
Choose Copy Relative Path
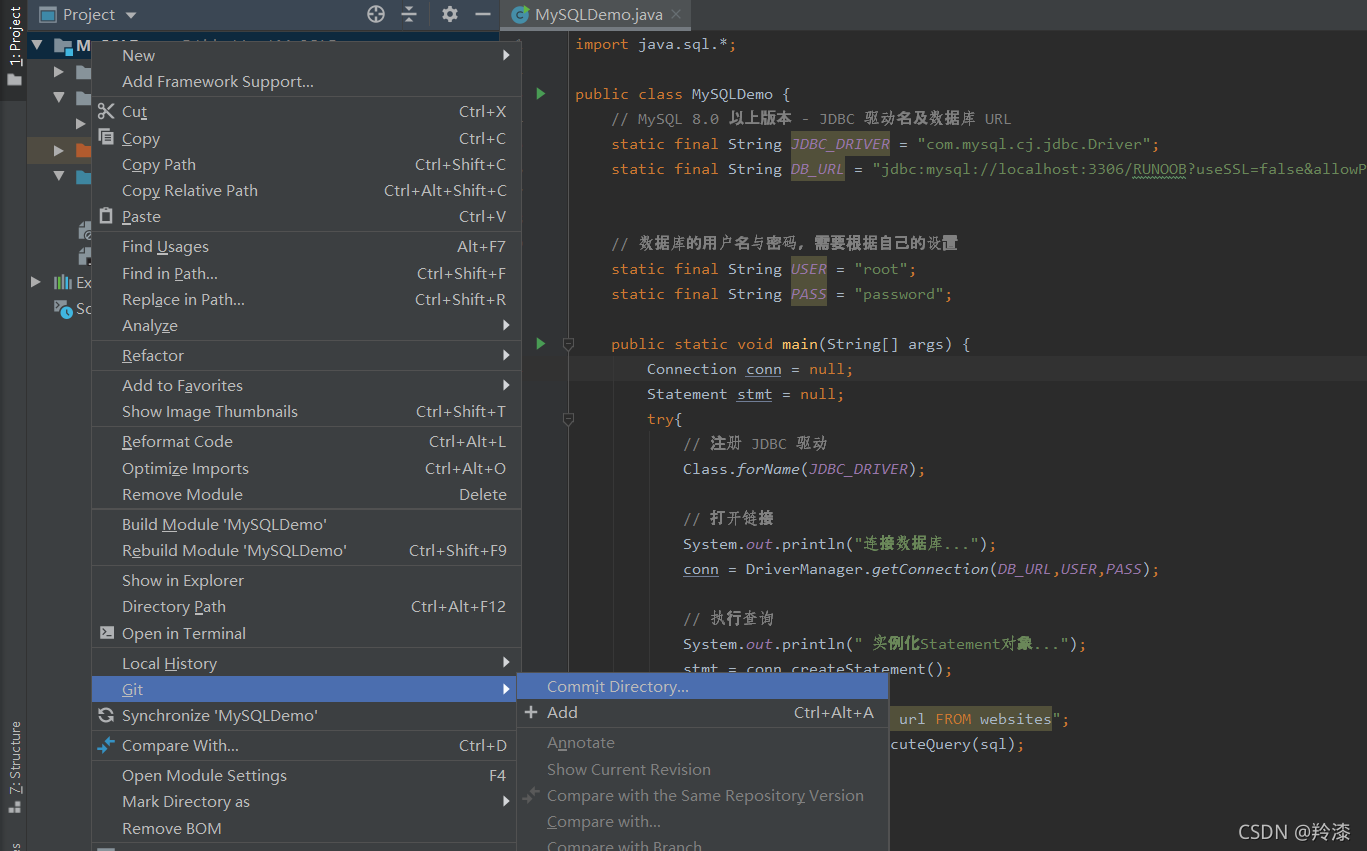click(x=306, y=190)
